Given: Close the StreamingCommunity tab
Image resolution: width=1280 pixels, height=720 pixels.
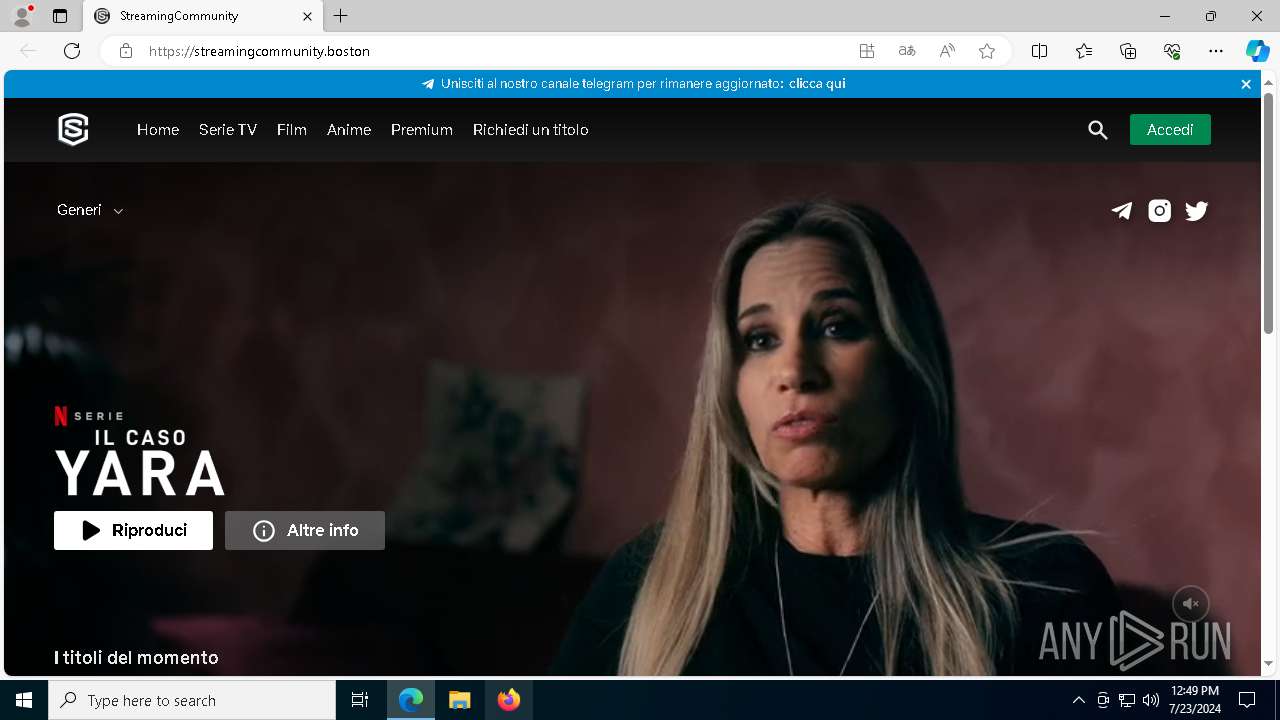Looking at the screenshot, I should coord(308,16).
